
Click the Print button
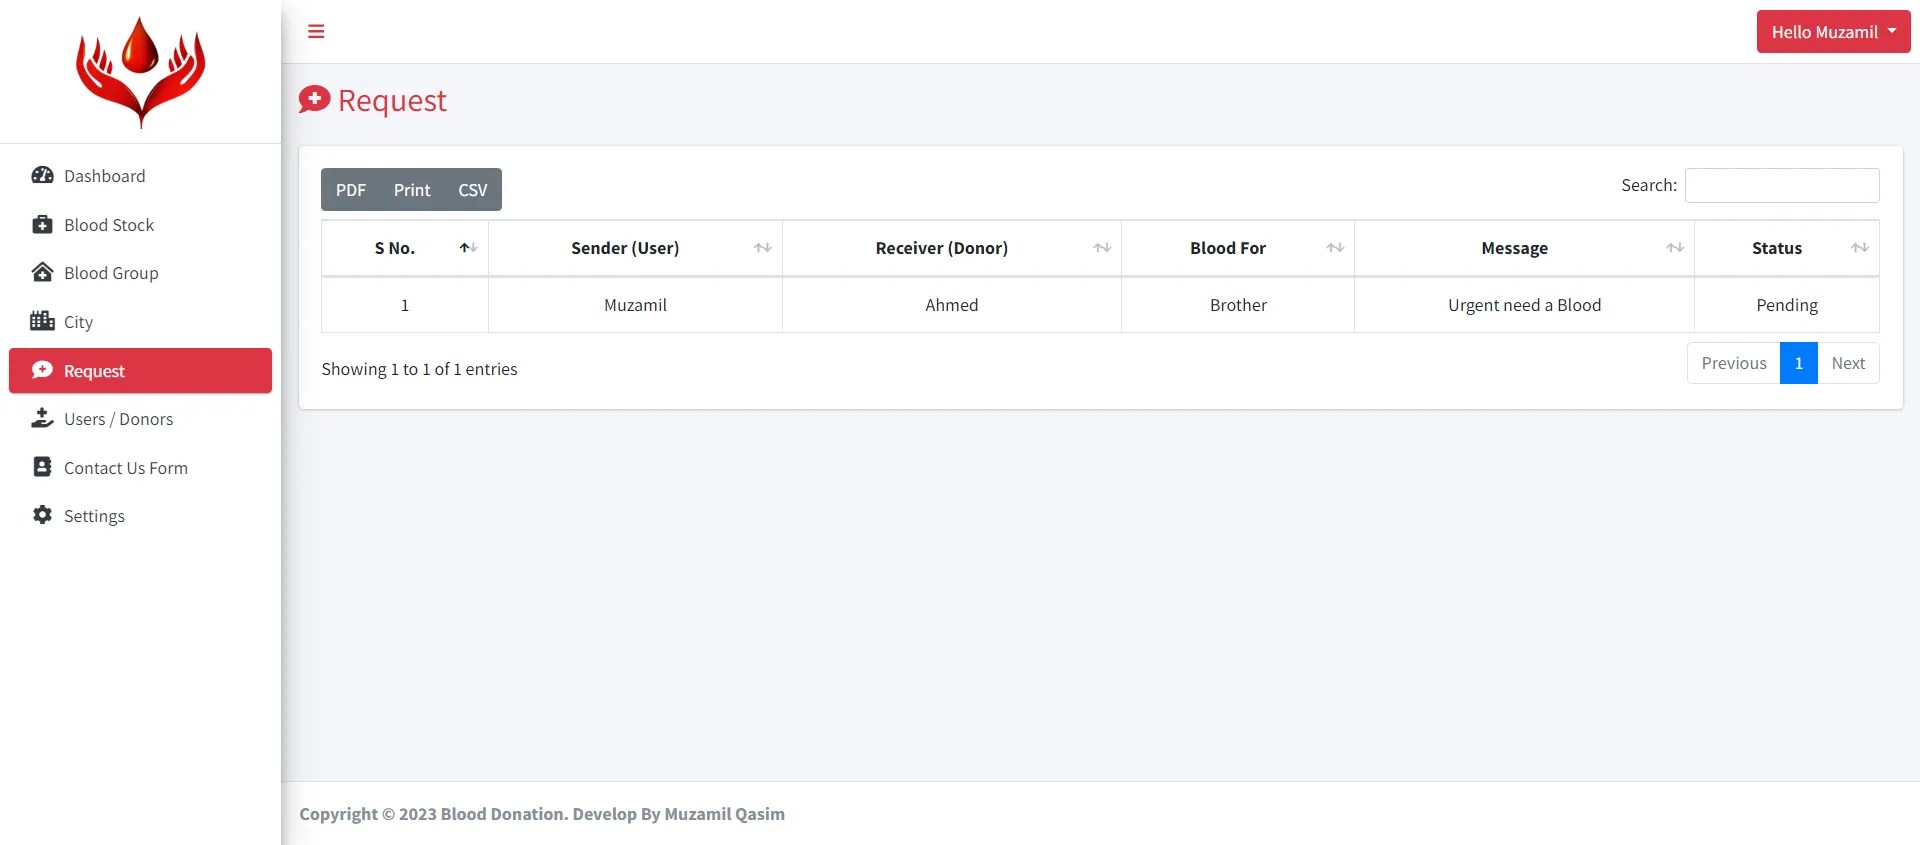[412, 190]
